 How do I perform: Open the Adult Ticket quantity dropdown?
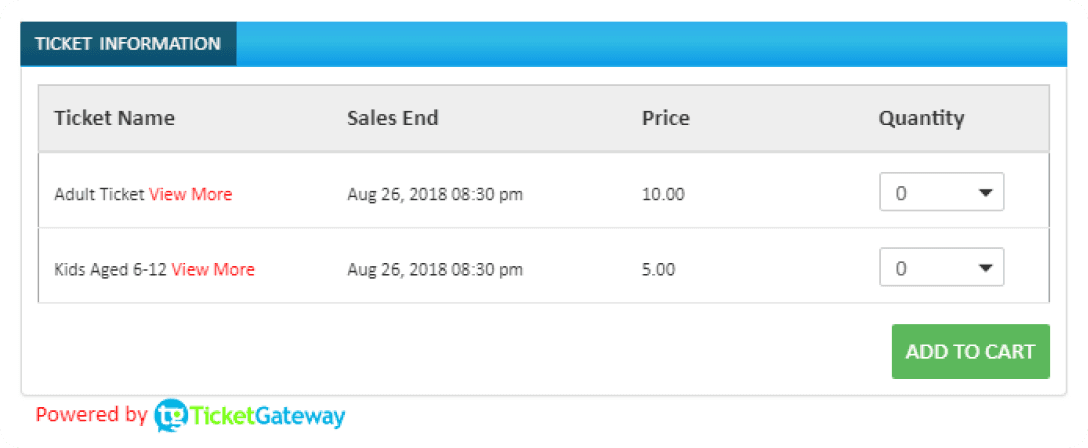click(942, 191)
